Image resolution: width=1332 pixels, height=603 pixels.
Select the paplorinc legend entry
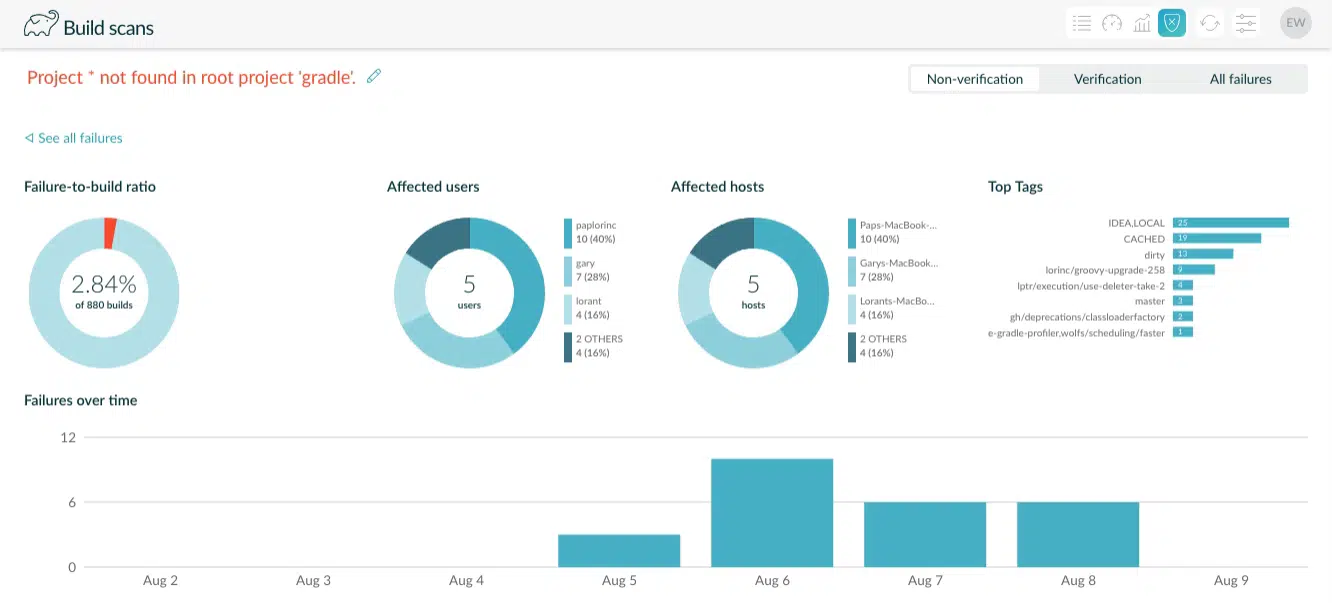tap(594, 230)
